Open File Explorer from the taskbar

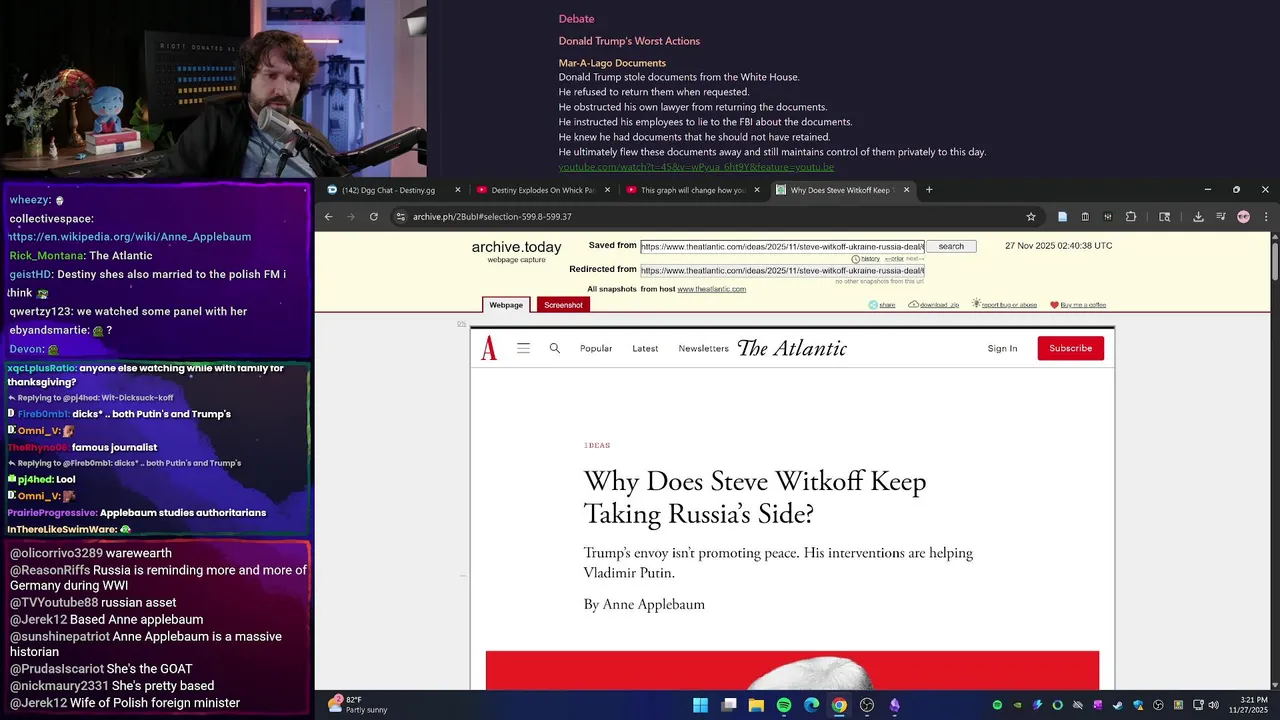[x=756, y=705]
